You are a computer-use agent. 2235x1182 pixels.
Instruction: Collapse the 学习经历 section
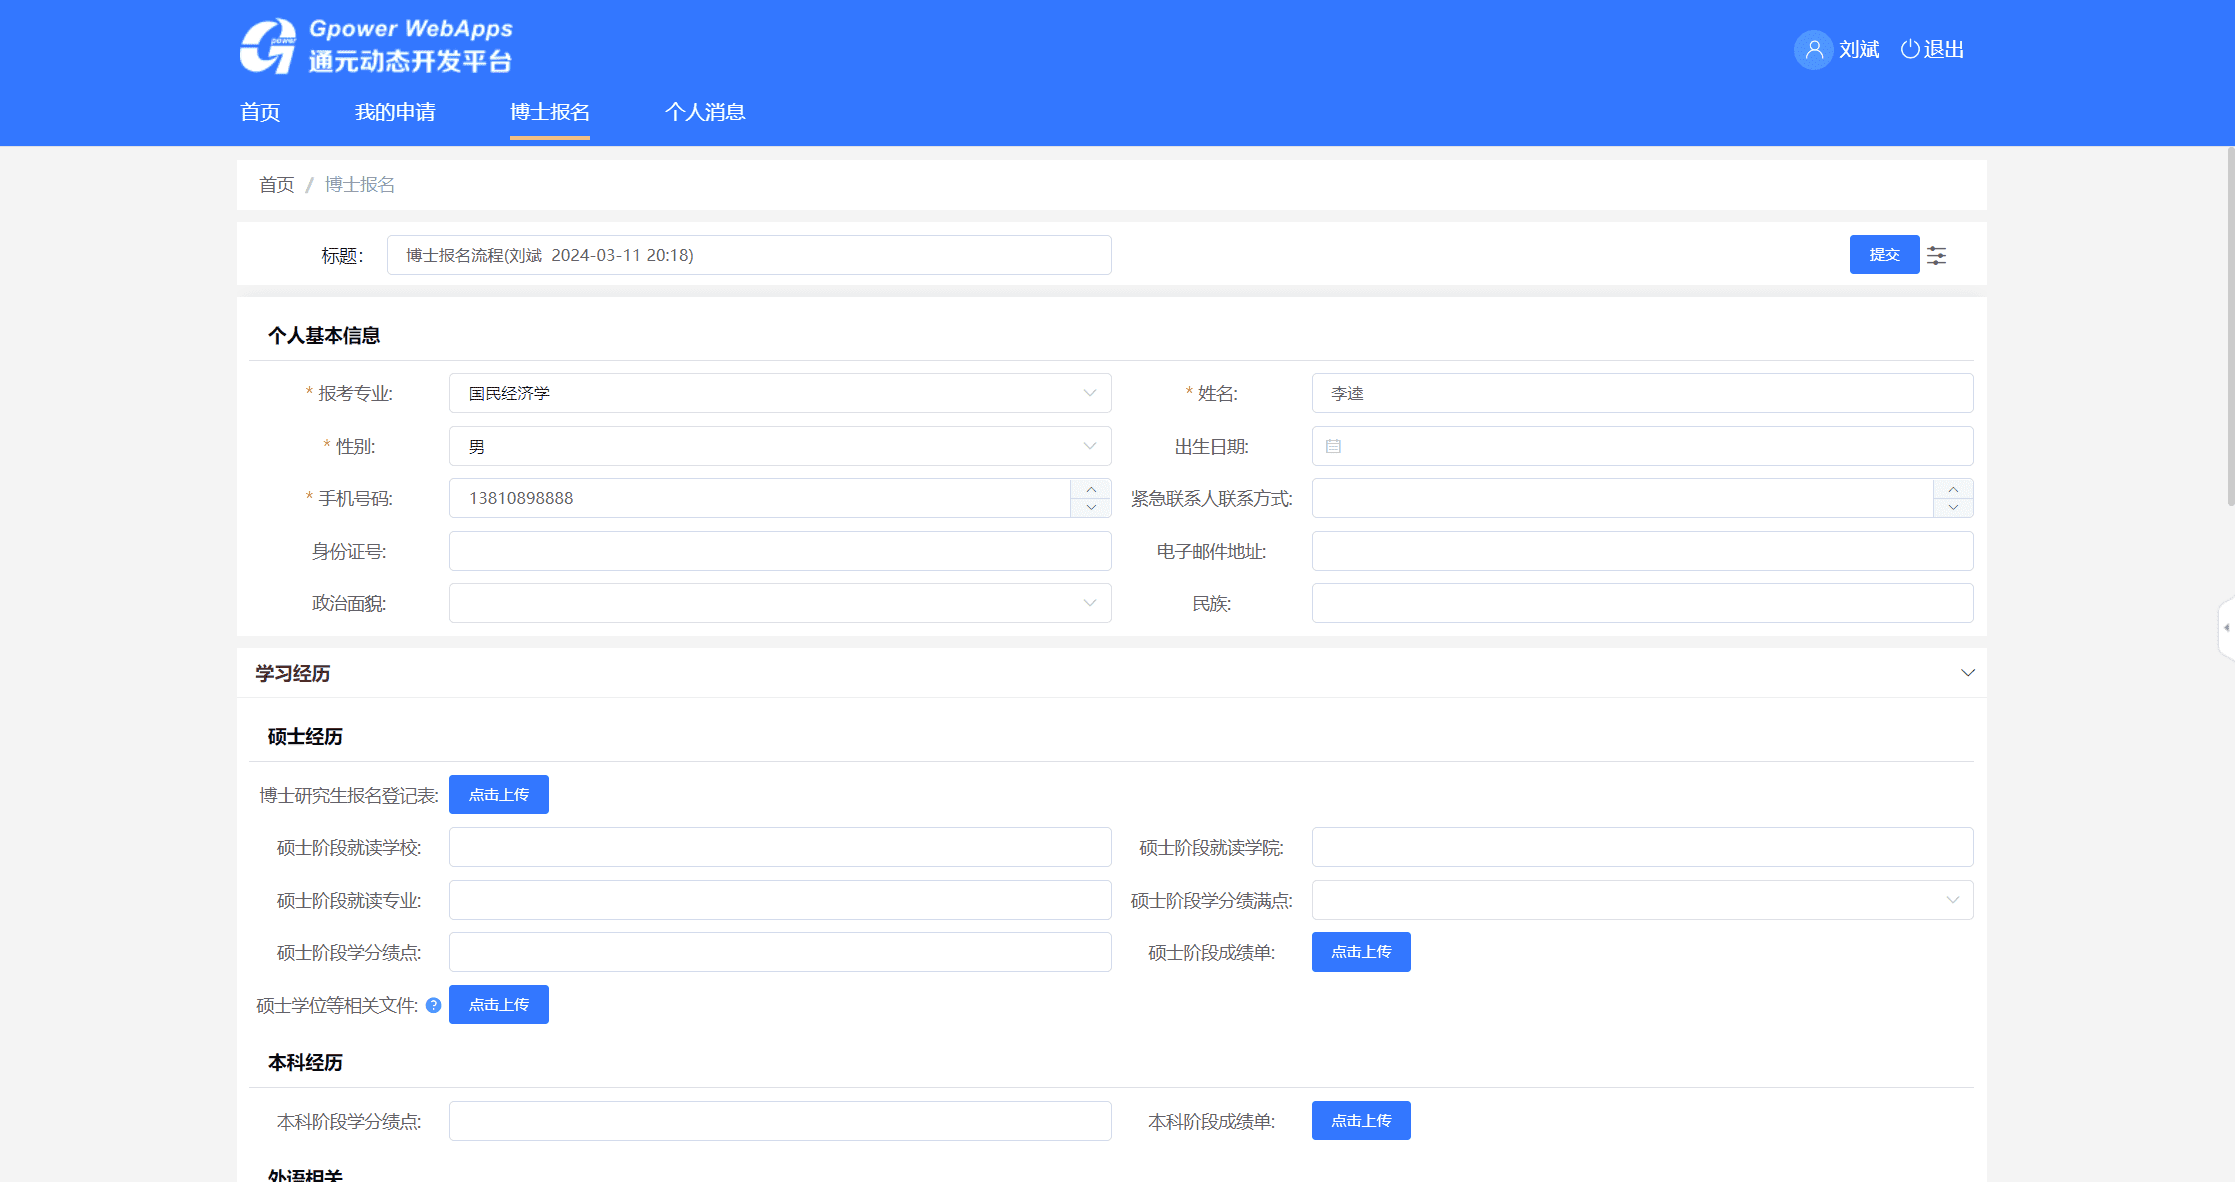[1967, 673]
